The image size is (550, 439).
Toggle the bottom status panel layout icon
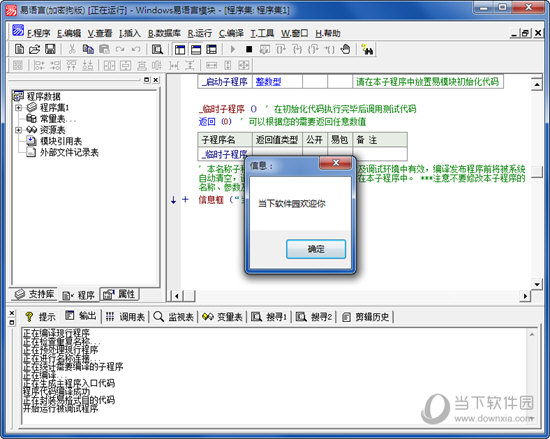[196, 49]
